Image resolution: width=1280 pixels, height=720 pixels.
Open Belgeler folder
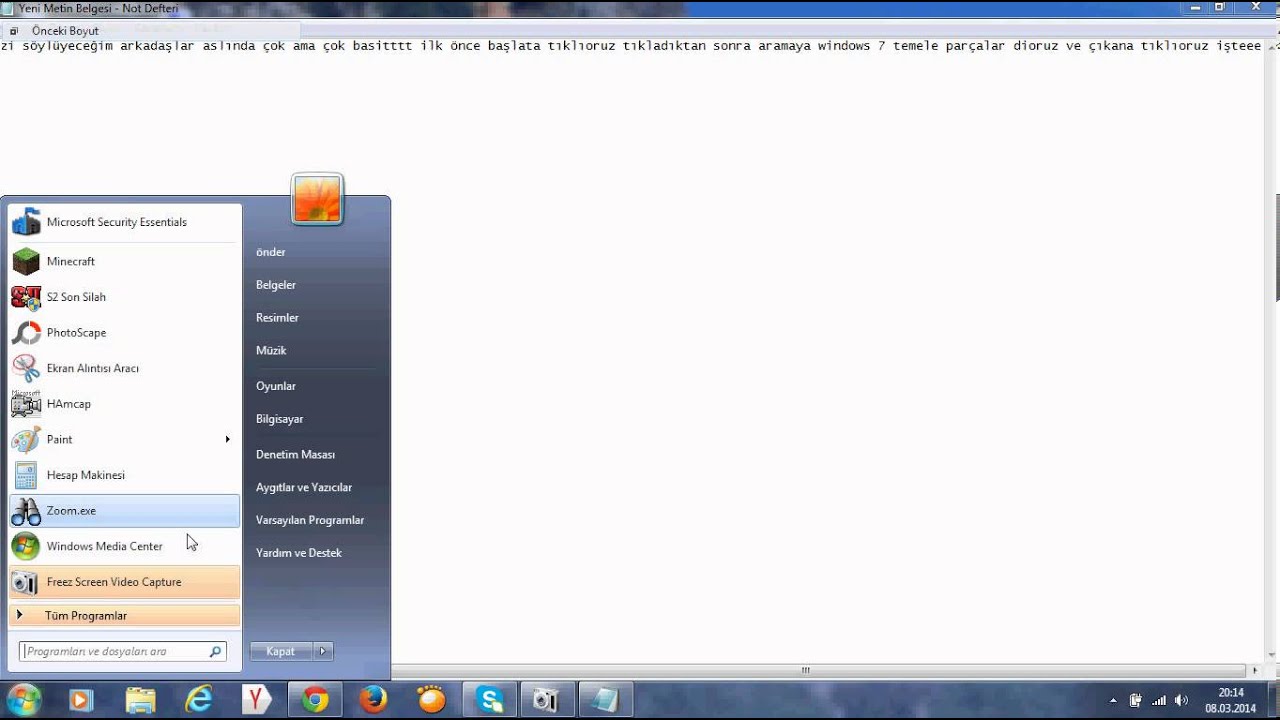point(275,285)
